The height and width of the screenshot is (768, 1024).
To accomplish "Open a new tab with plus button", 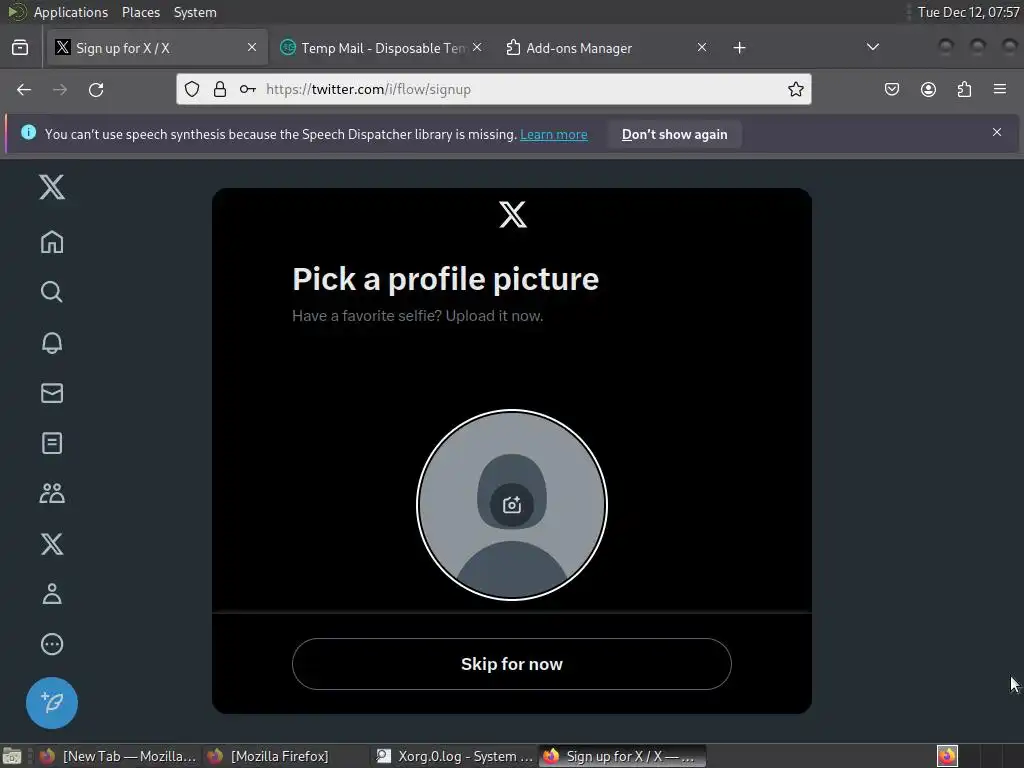I will coord(739,48).
